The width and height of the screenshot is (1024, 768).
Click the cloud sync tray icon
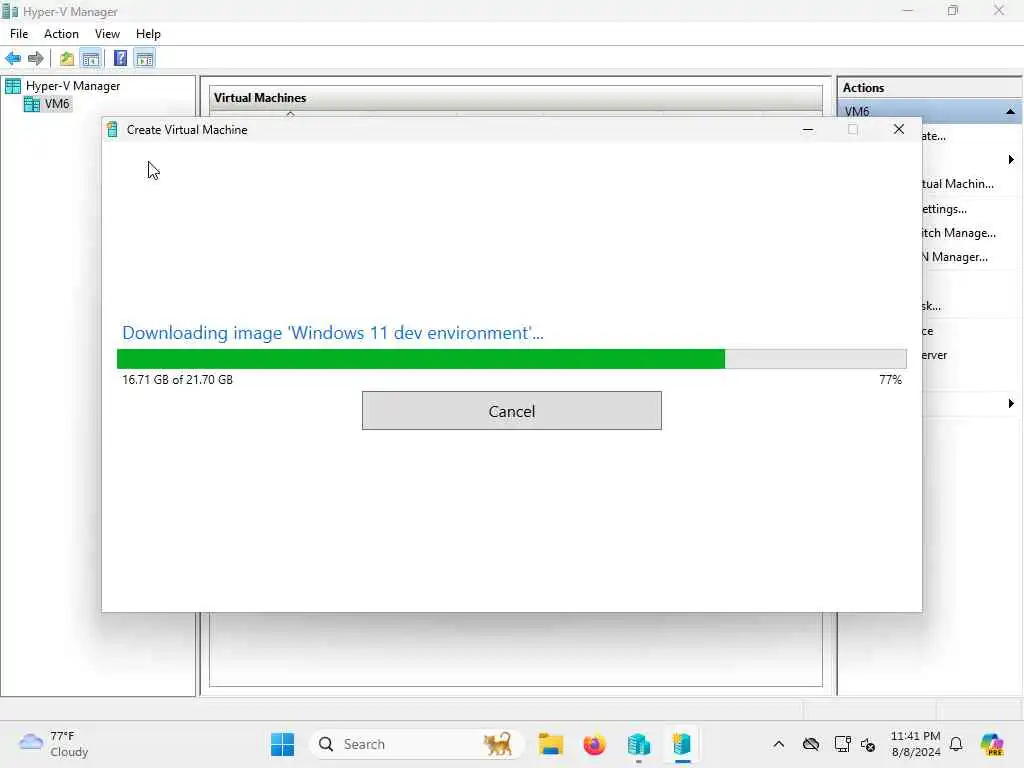(x=811, y=744)
